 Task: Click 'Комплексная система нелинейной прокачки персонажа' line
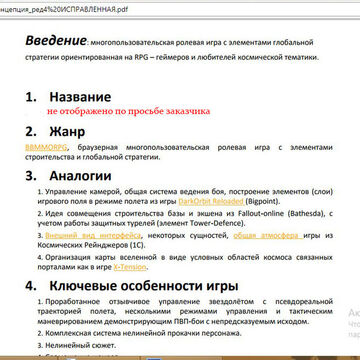[143, 333]
